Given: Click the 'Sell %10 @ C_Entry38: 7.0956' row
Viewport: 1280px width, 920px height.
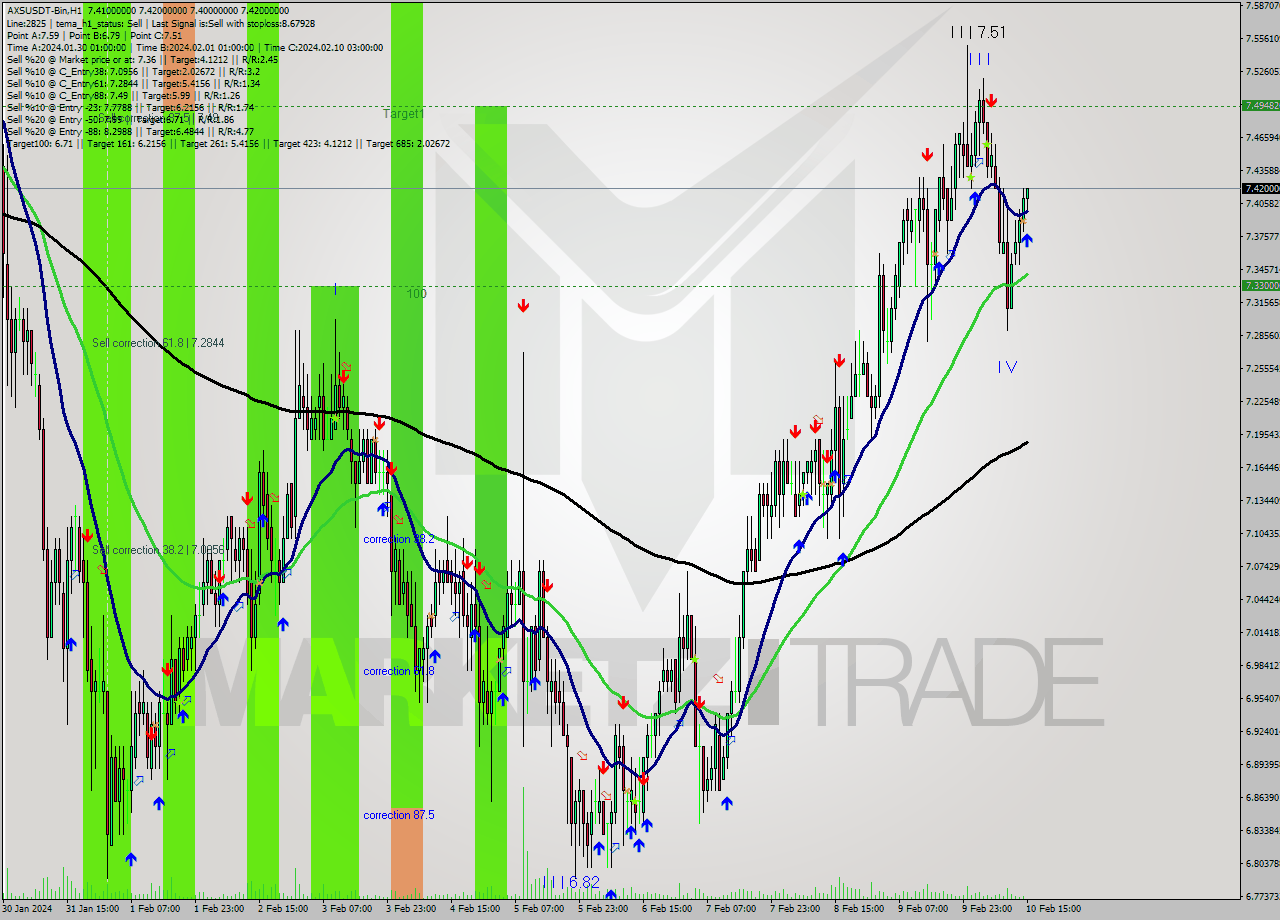Looking at the screenshot, I should 133,71.
